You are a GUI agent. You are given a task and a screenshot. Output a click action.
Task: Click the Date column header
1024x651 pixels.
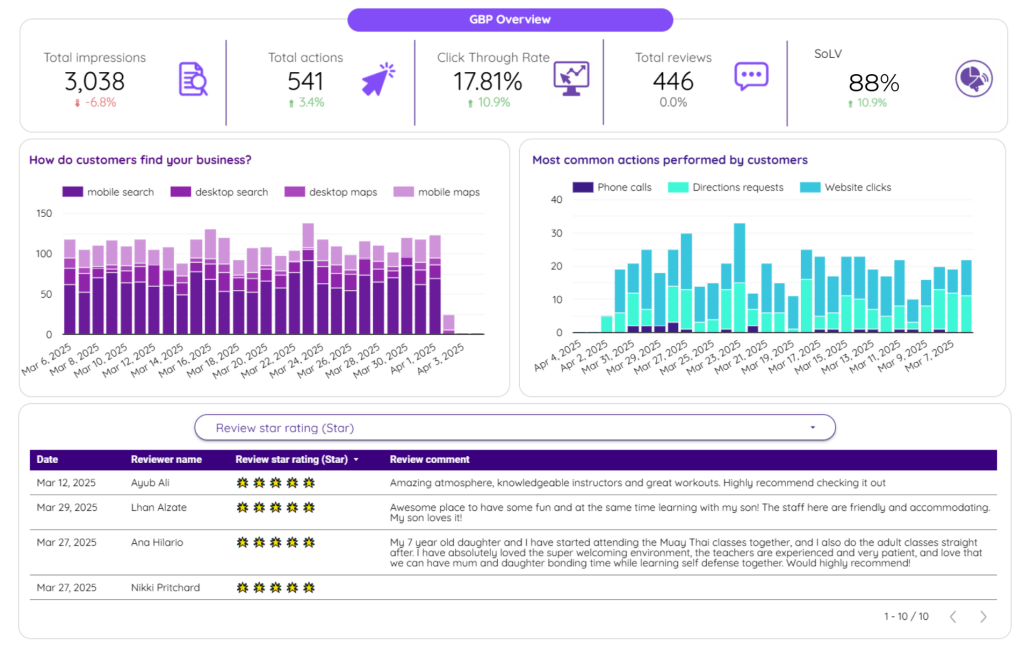click(47, 460)
